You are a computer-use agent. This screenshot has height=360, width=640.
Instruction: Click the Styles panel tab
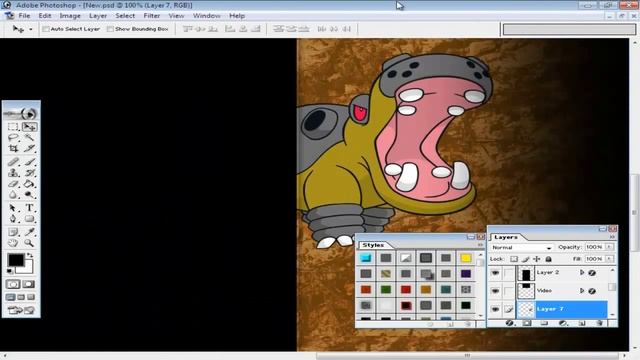(373, 245)
